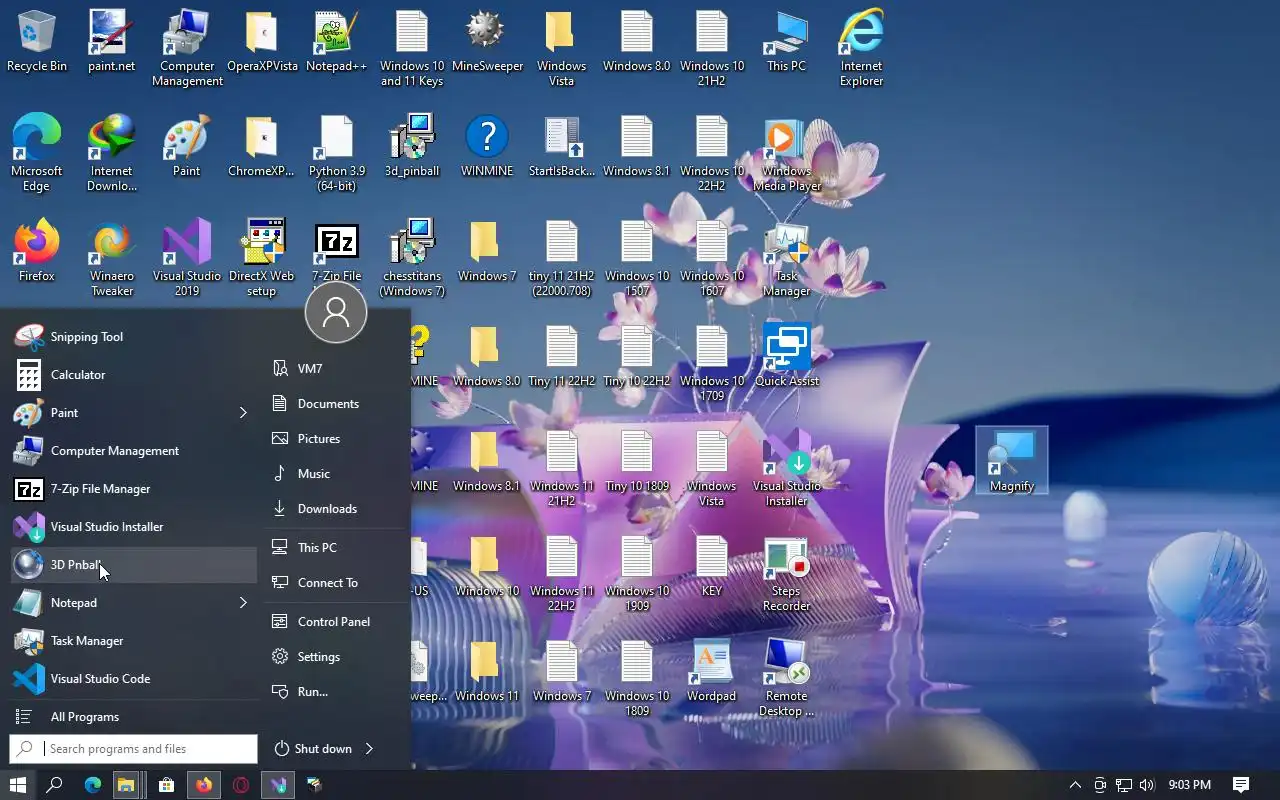Open Computer Management desktop shortcut
Viewport: 1280px width, 800px height.
187,49
